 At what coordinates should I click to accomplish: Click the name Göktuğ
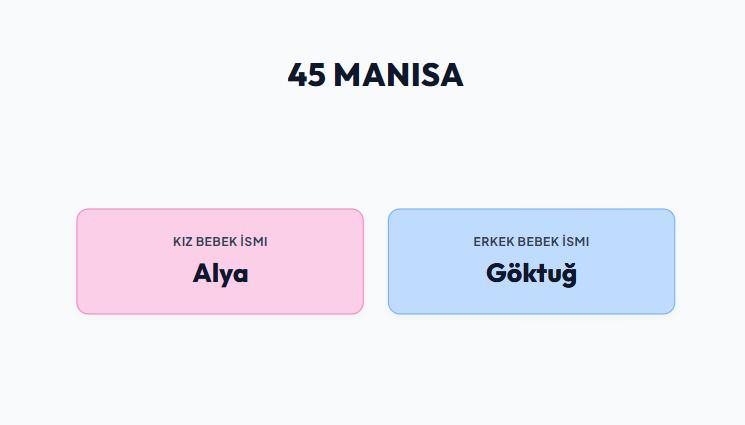[x=531, y=274]
